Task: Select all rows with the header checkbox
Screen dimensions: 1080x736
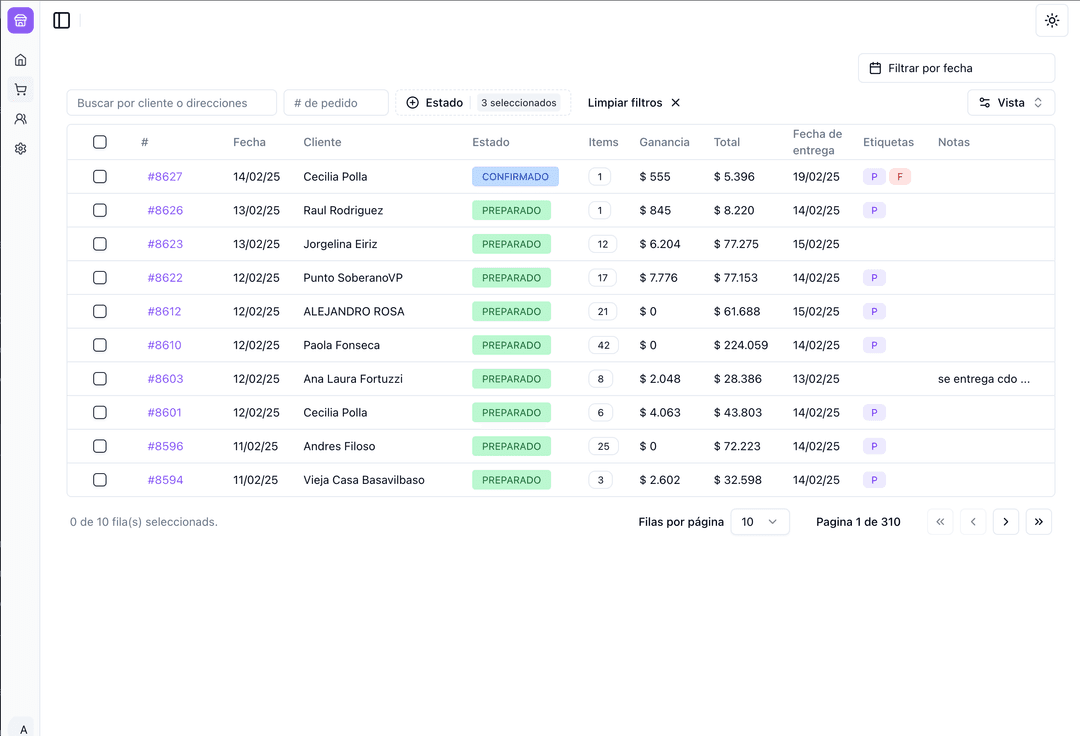Action: point(100,142)
